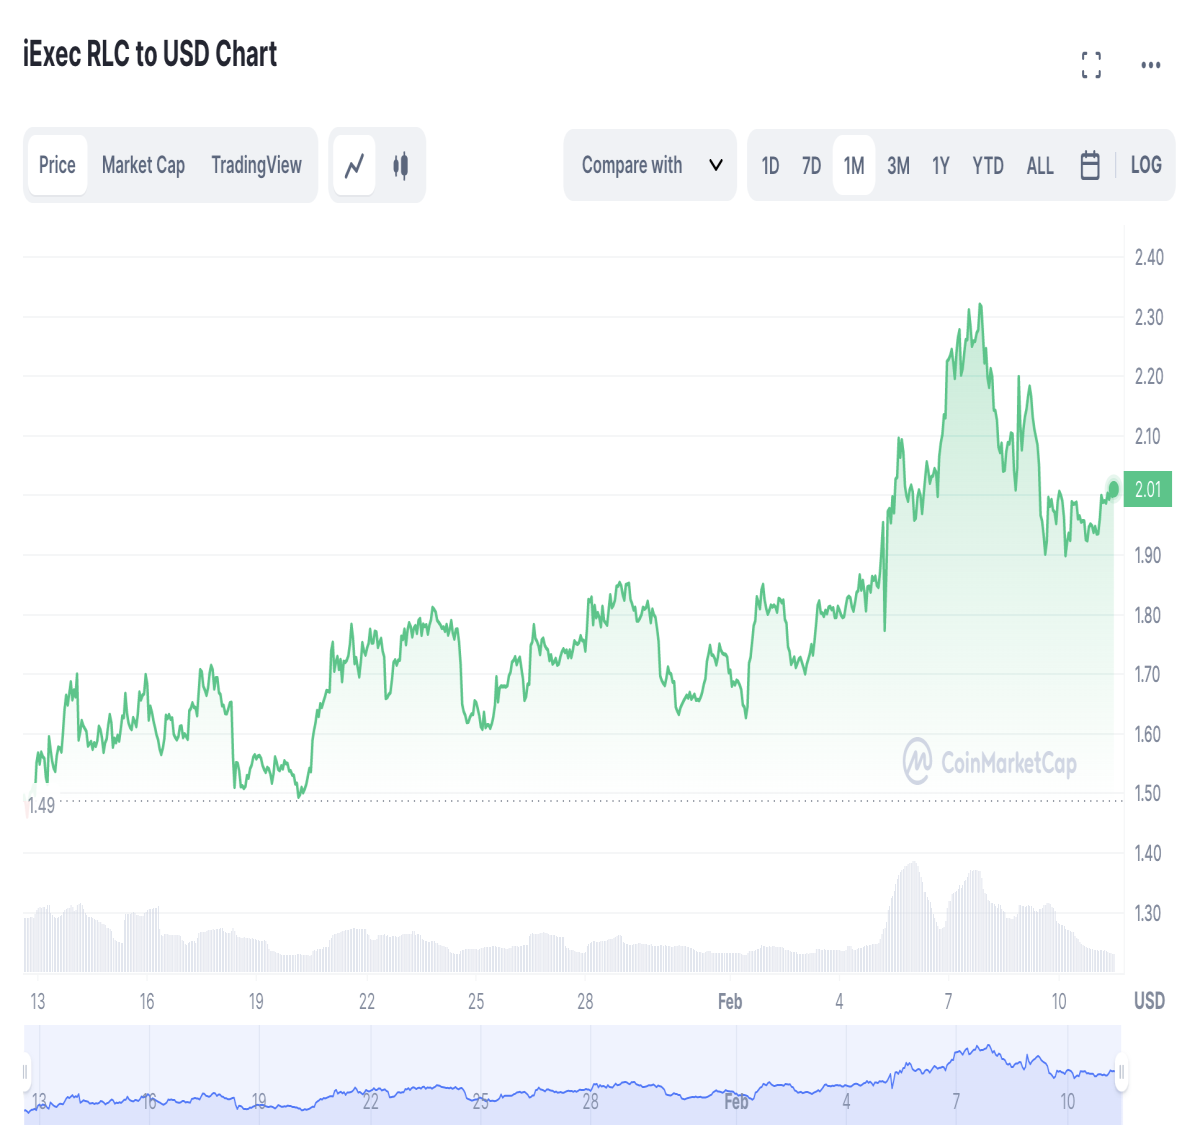Show the YTD time range
The width and height of the screenshot is (1200, 1142).
pyautogui.click(x=988, y=165)
